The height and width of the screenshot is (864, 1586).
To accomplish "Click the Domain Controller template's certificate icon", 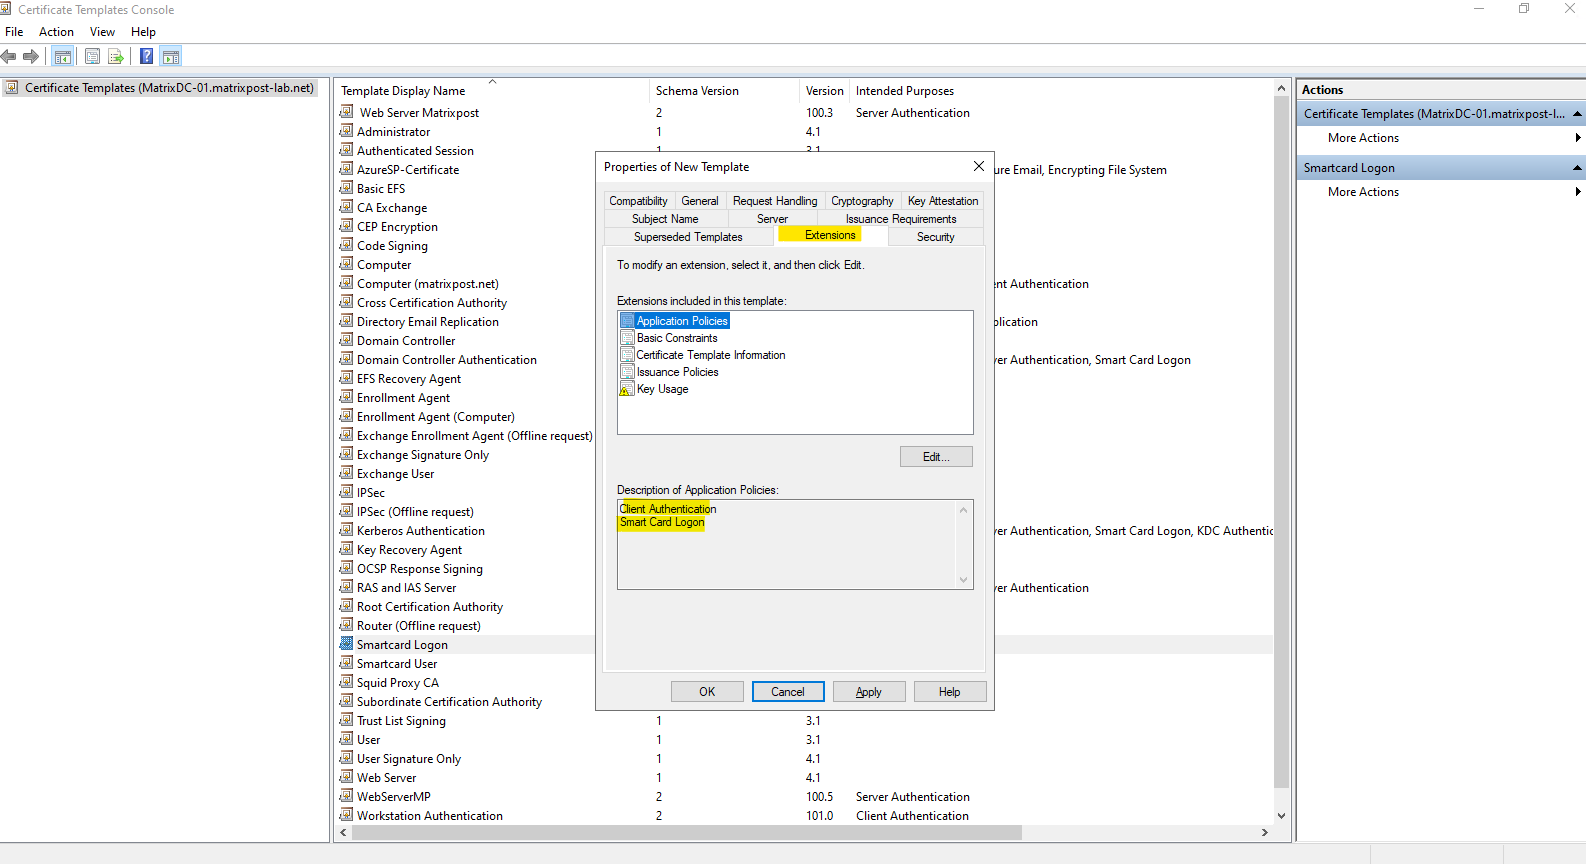I will (346, 340).
